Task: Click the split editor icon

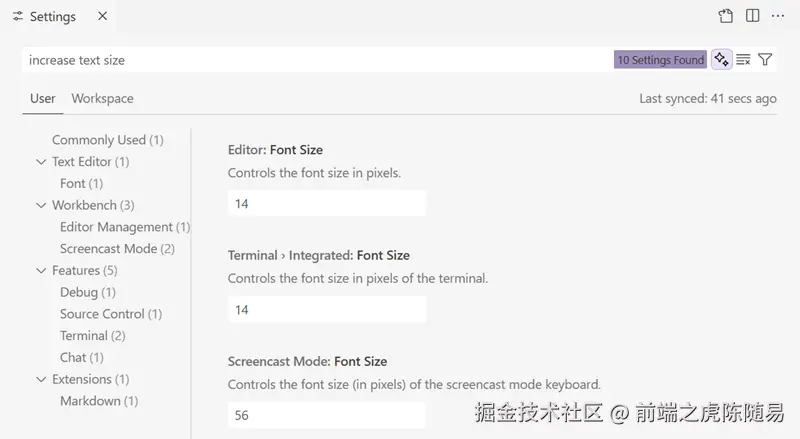Action: pyautogui.click(x=752, y=16)
